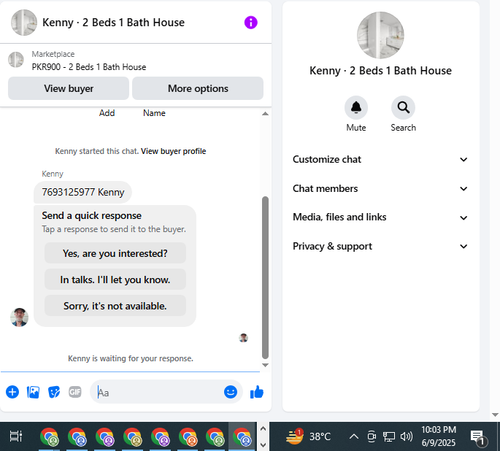500x451 pixels.
Task: Choose a sticker from sticker icon
Action: point(54,392)
